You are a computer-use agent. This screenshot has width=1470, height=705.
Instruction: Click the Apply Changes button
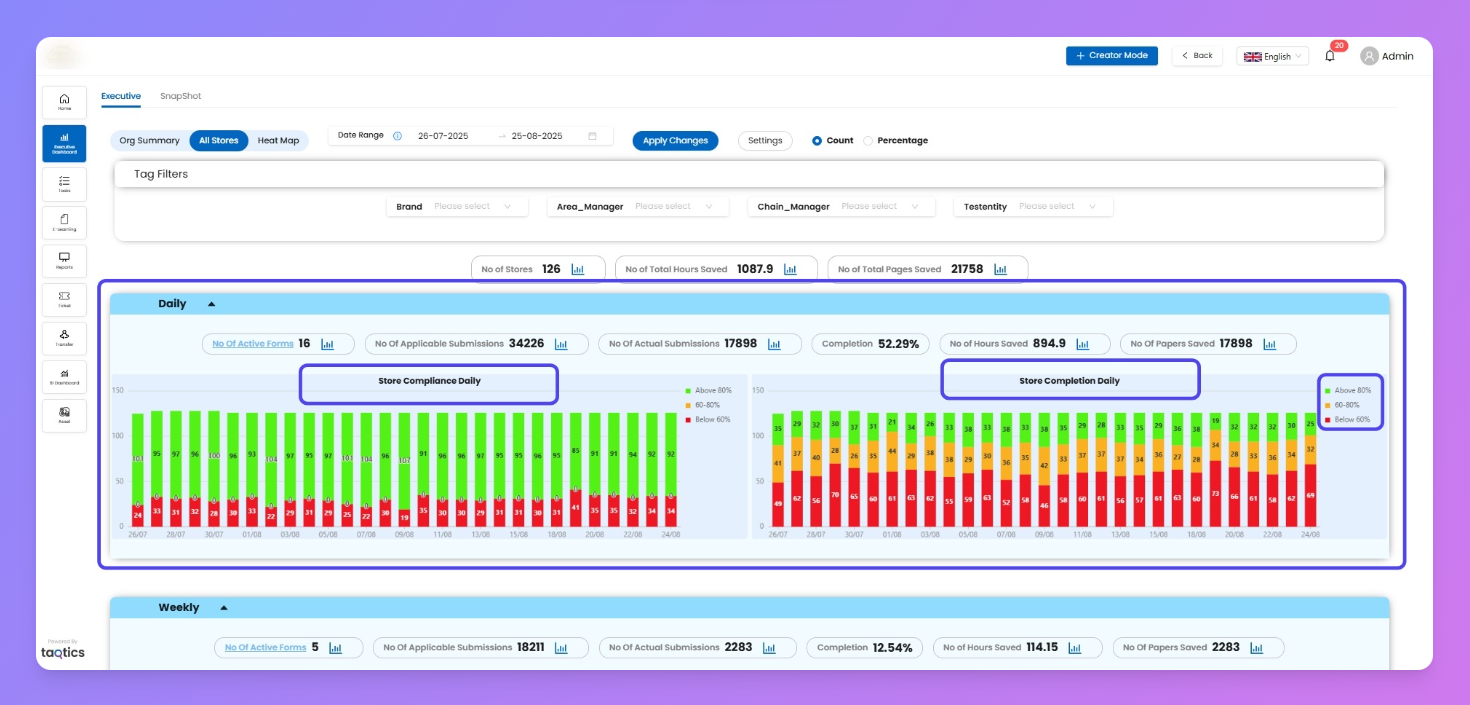(675, 141)
